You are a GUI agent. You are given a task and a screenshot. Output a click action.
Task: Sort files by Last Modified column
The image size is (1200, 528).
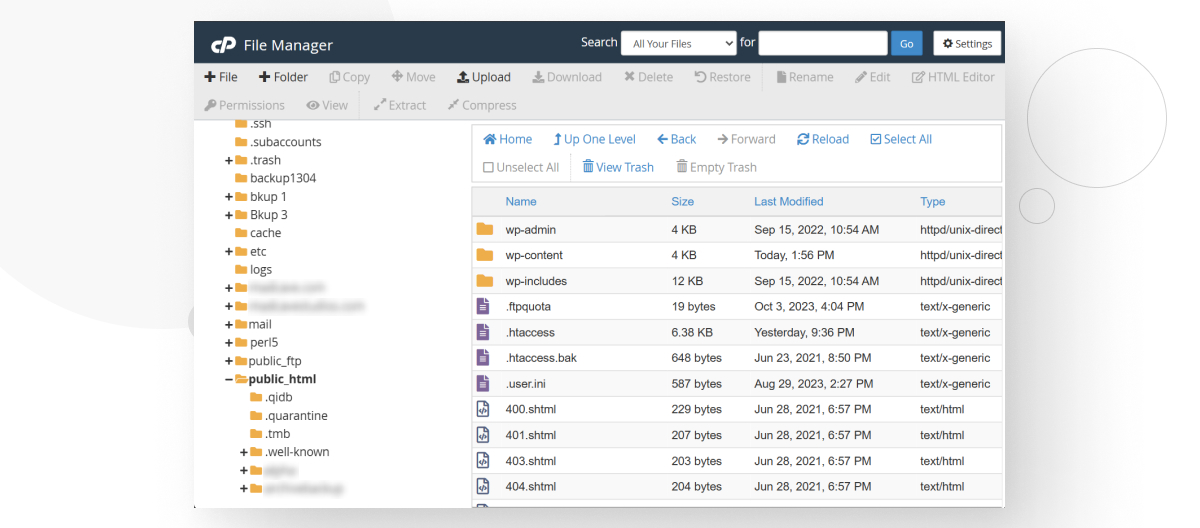coord(788,201)
